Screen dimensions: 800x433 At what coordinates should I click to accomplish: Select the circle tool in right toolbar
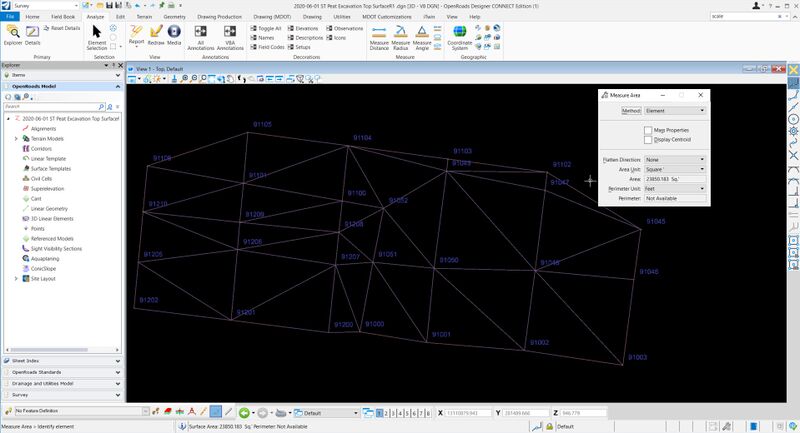pyautogui.click(x=793, y=119)
